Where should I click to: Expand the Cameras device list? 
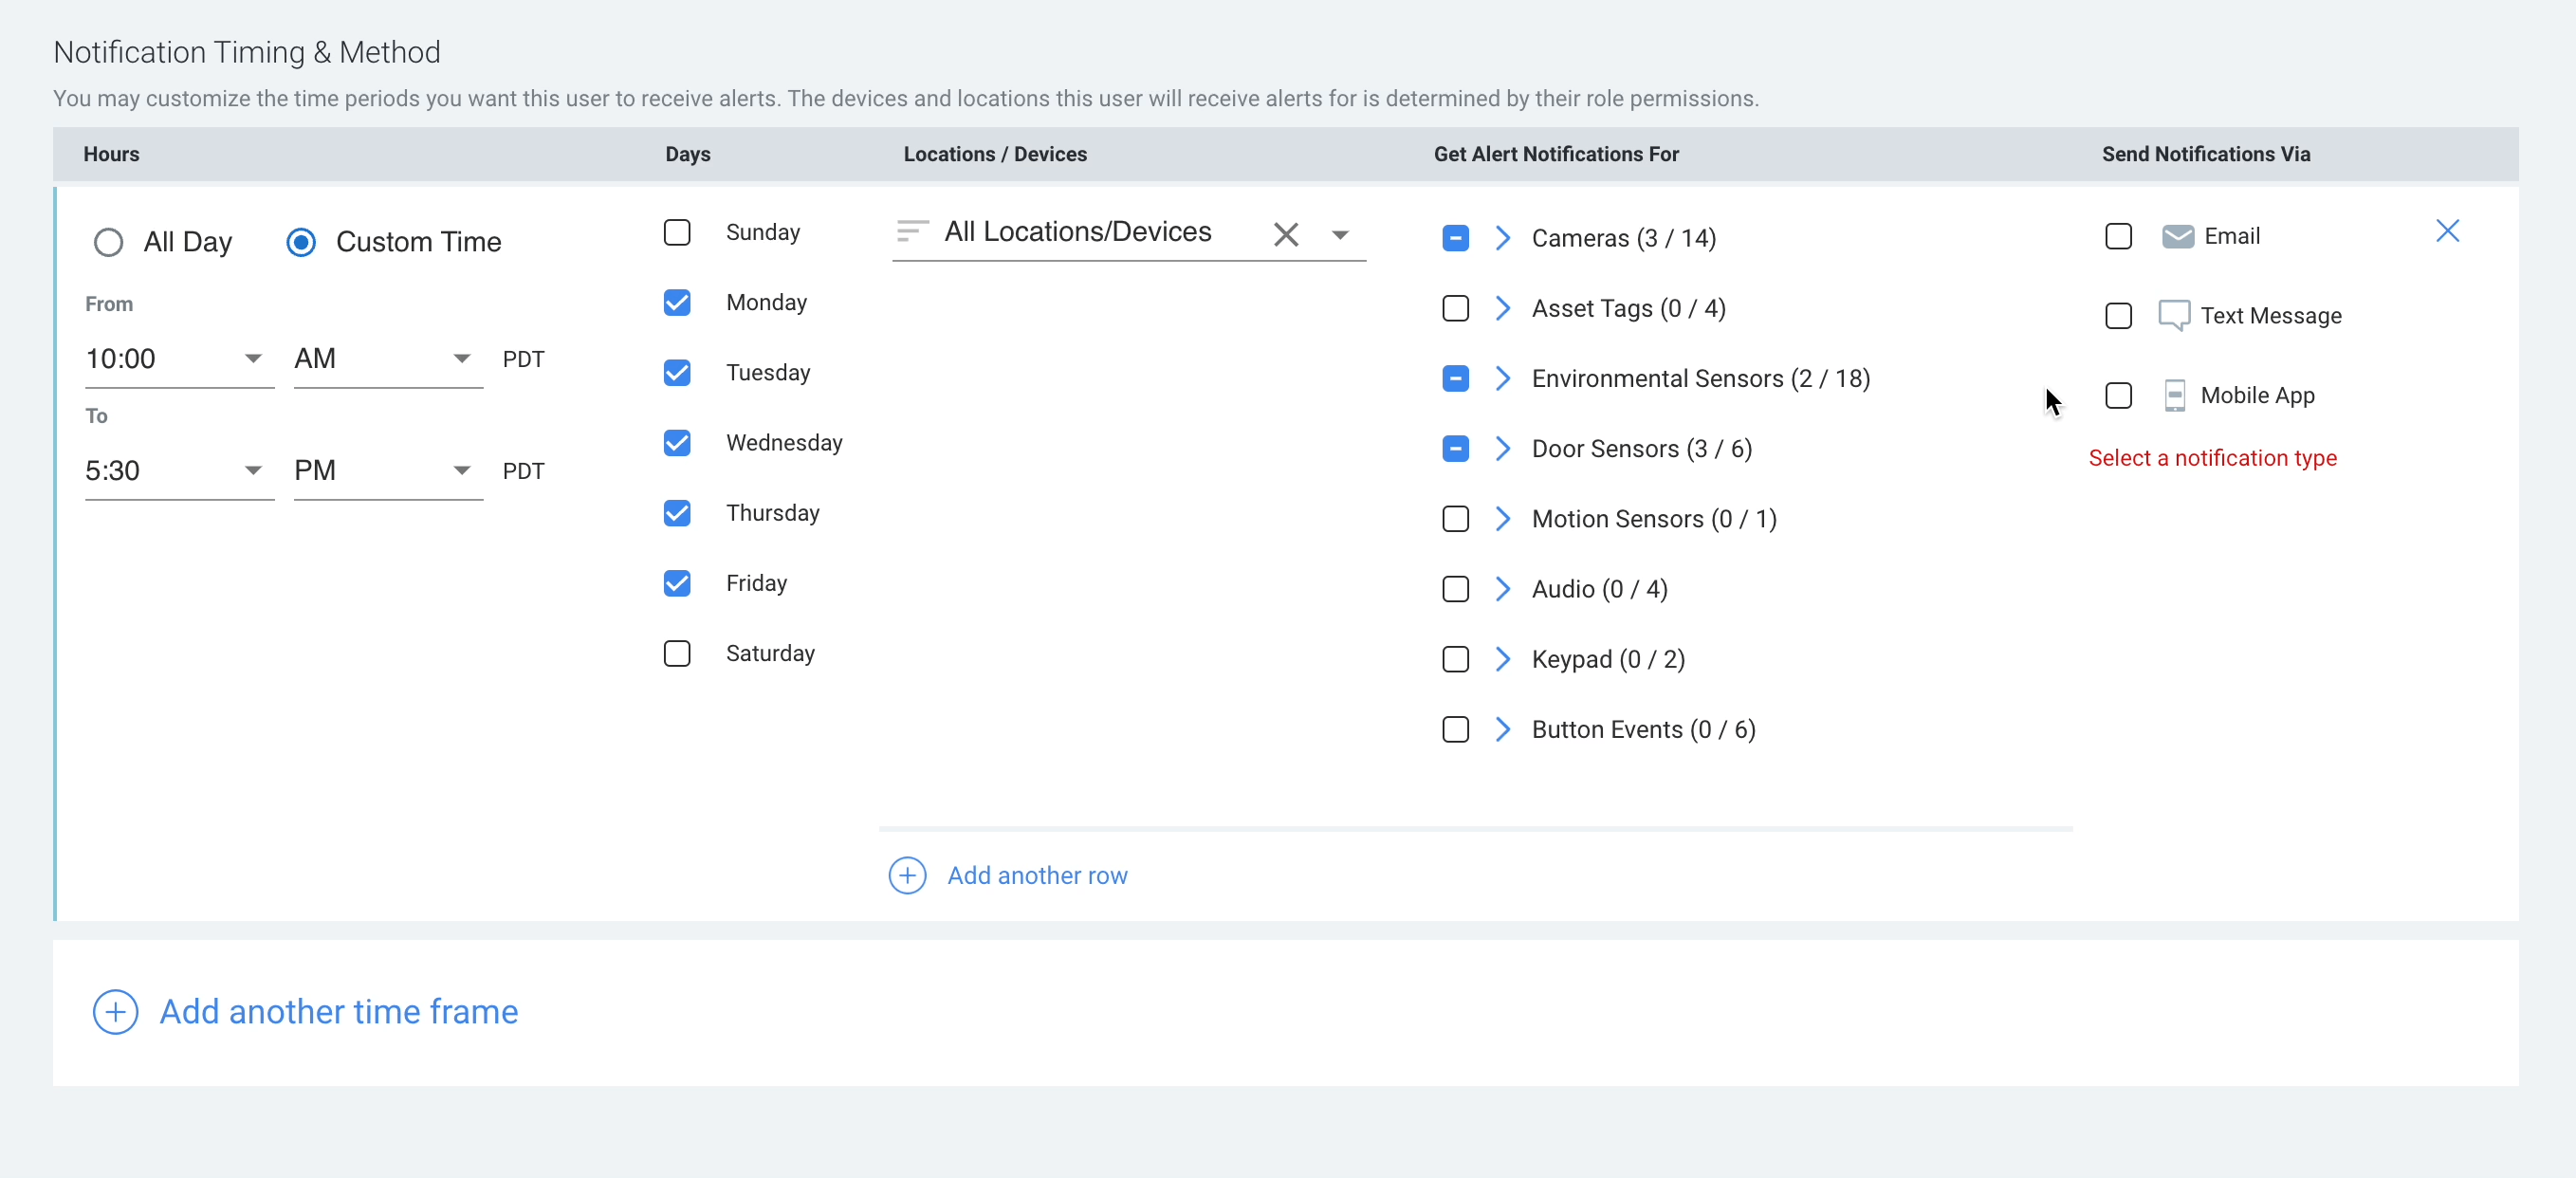click(x=1502, y=238)
